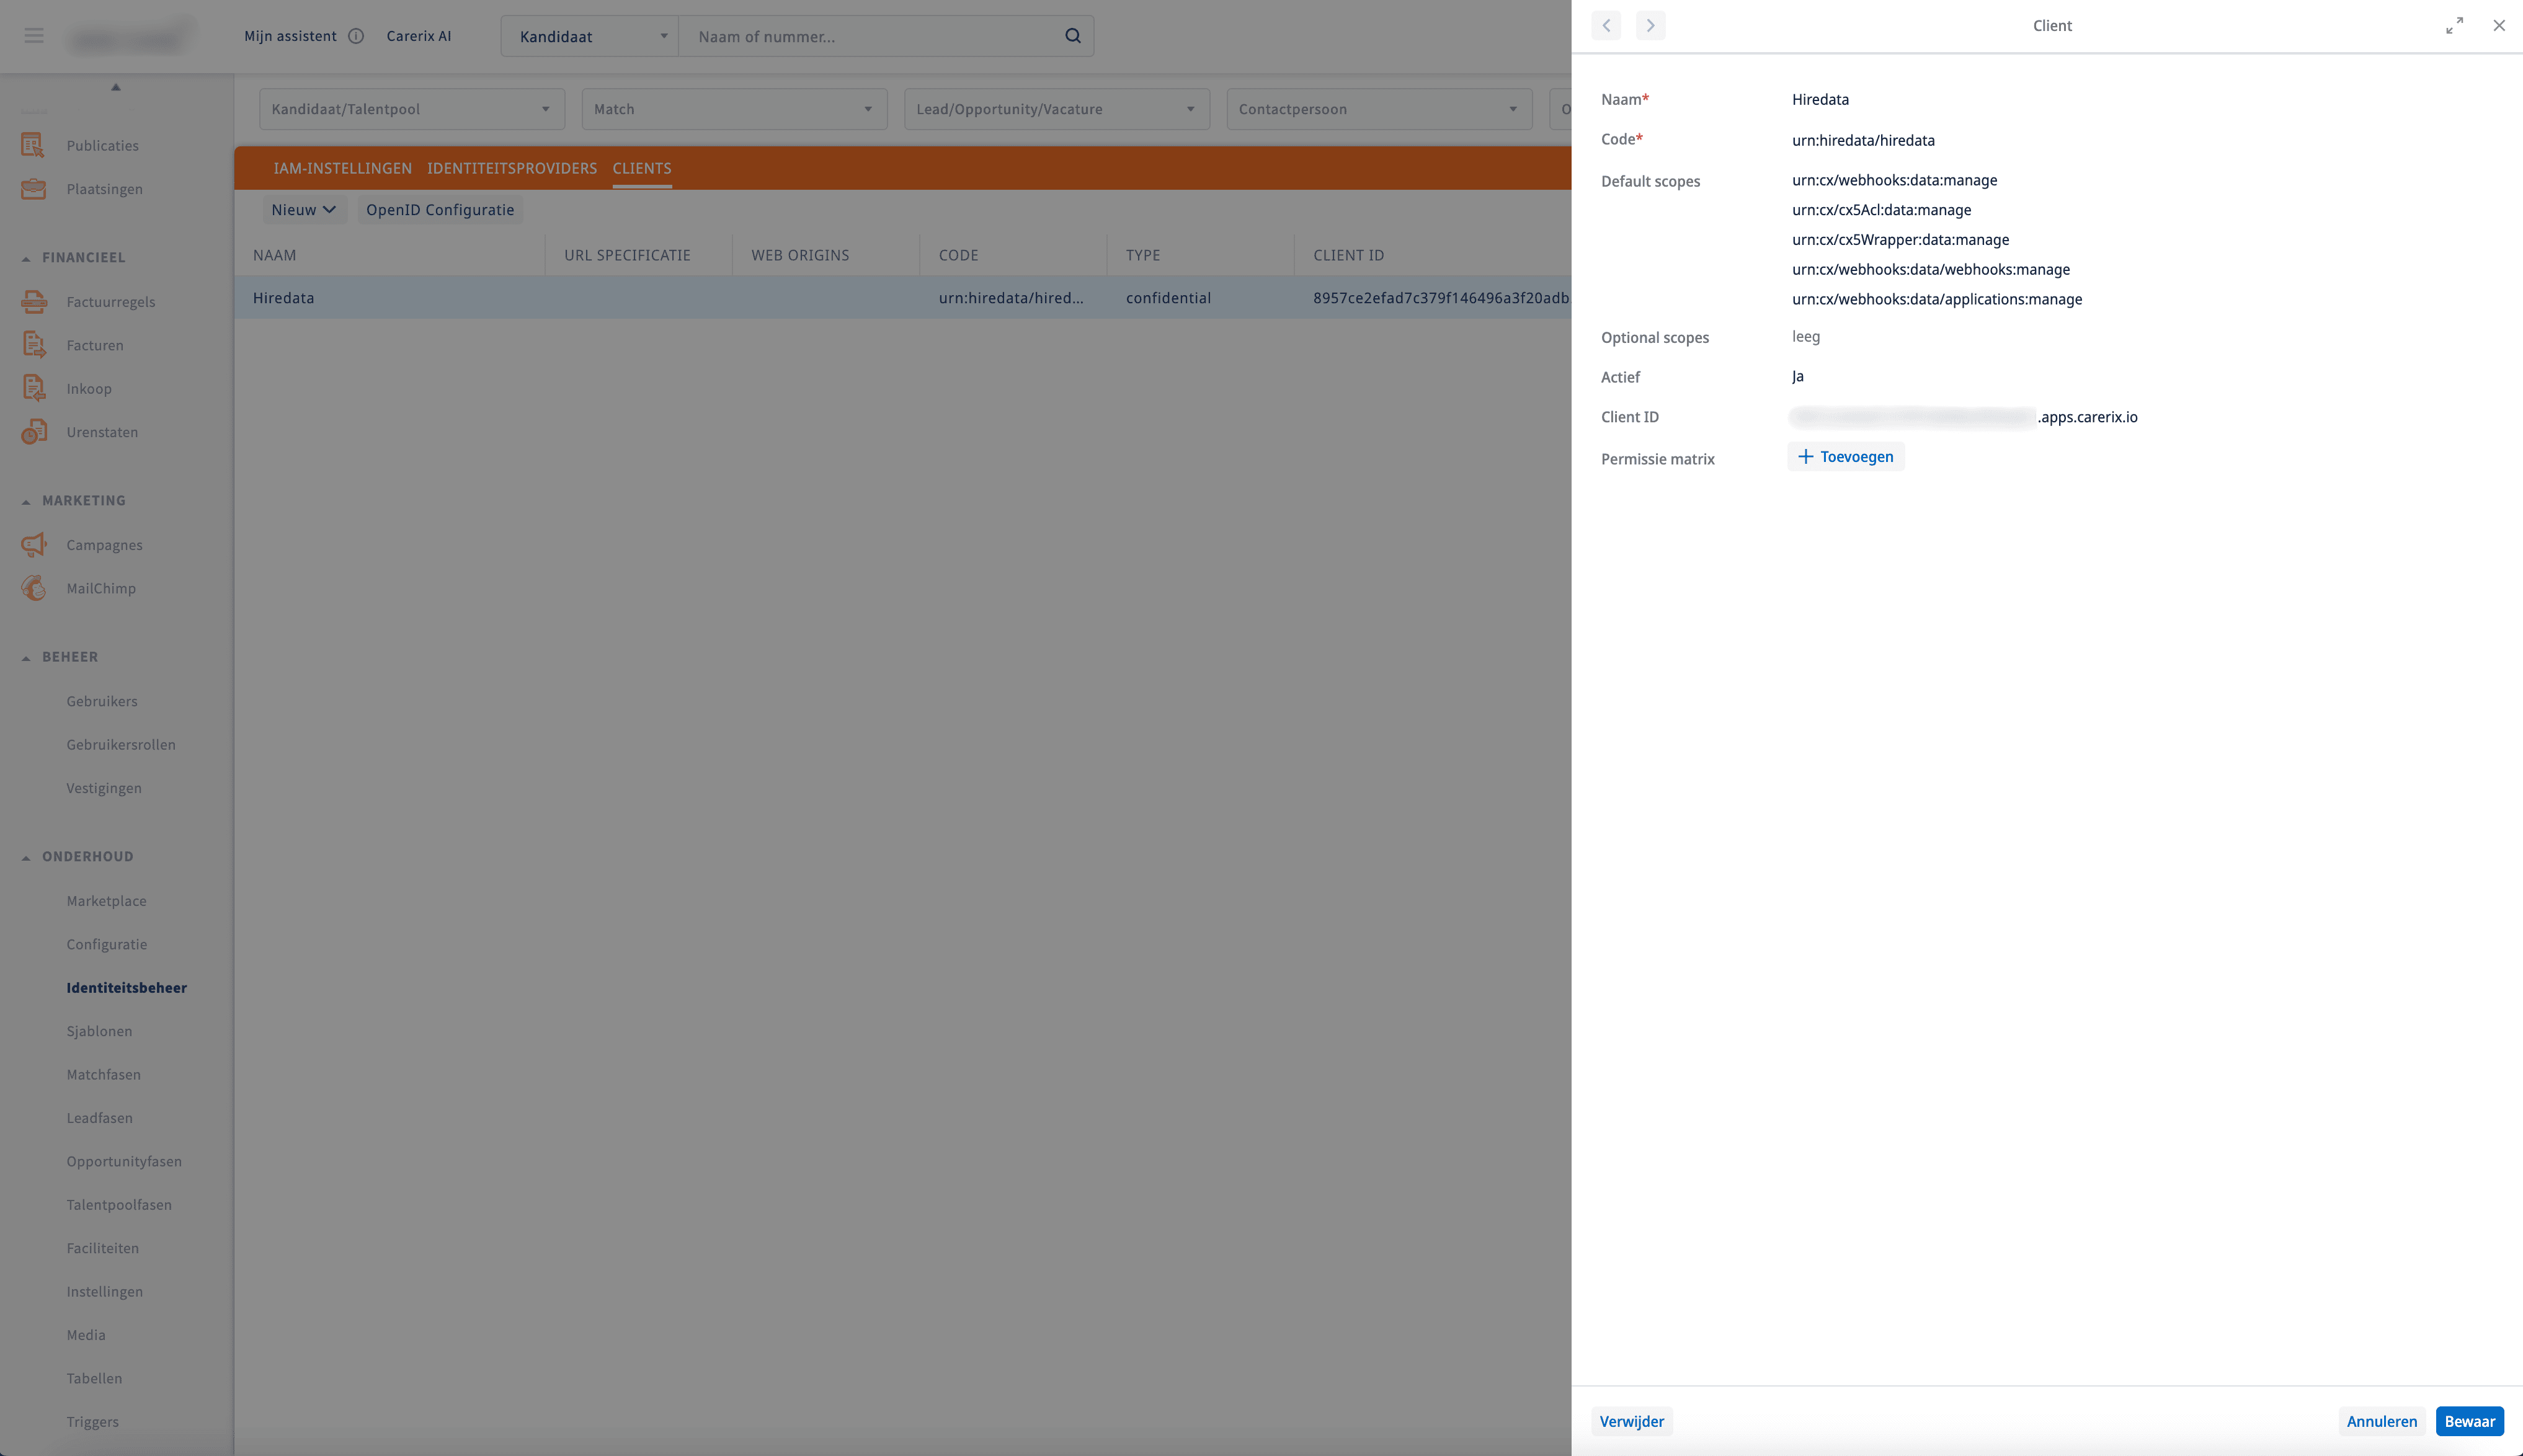Collapse the ONDERHOUD section
This screenshot has width=2523, height=1456.
point(26,857)
